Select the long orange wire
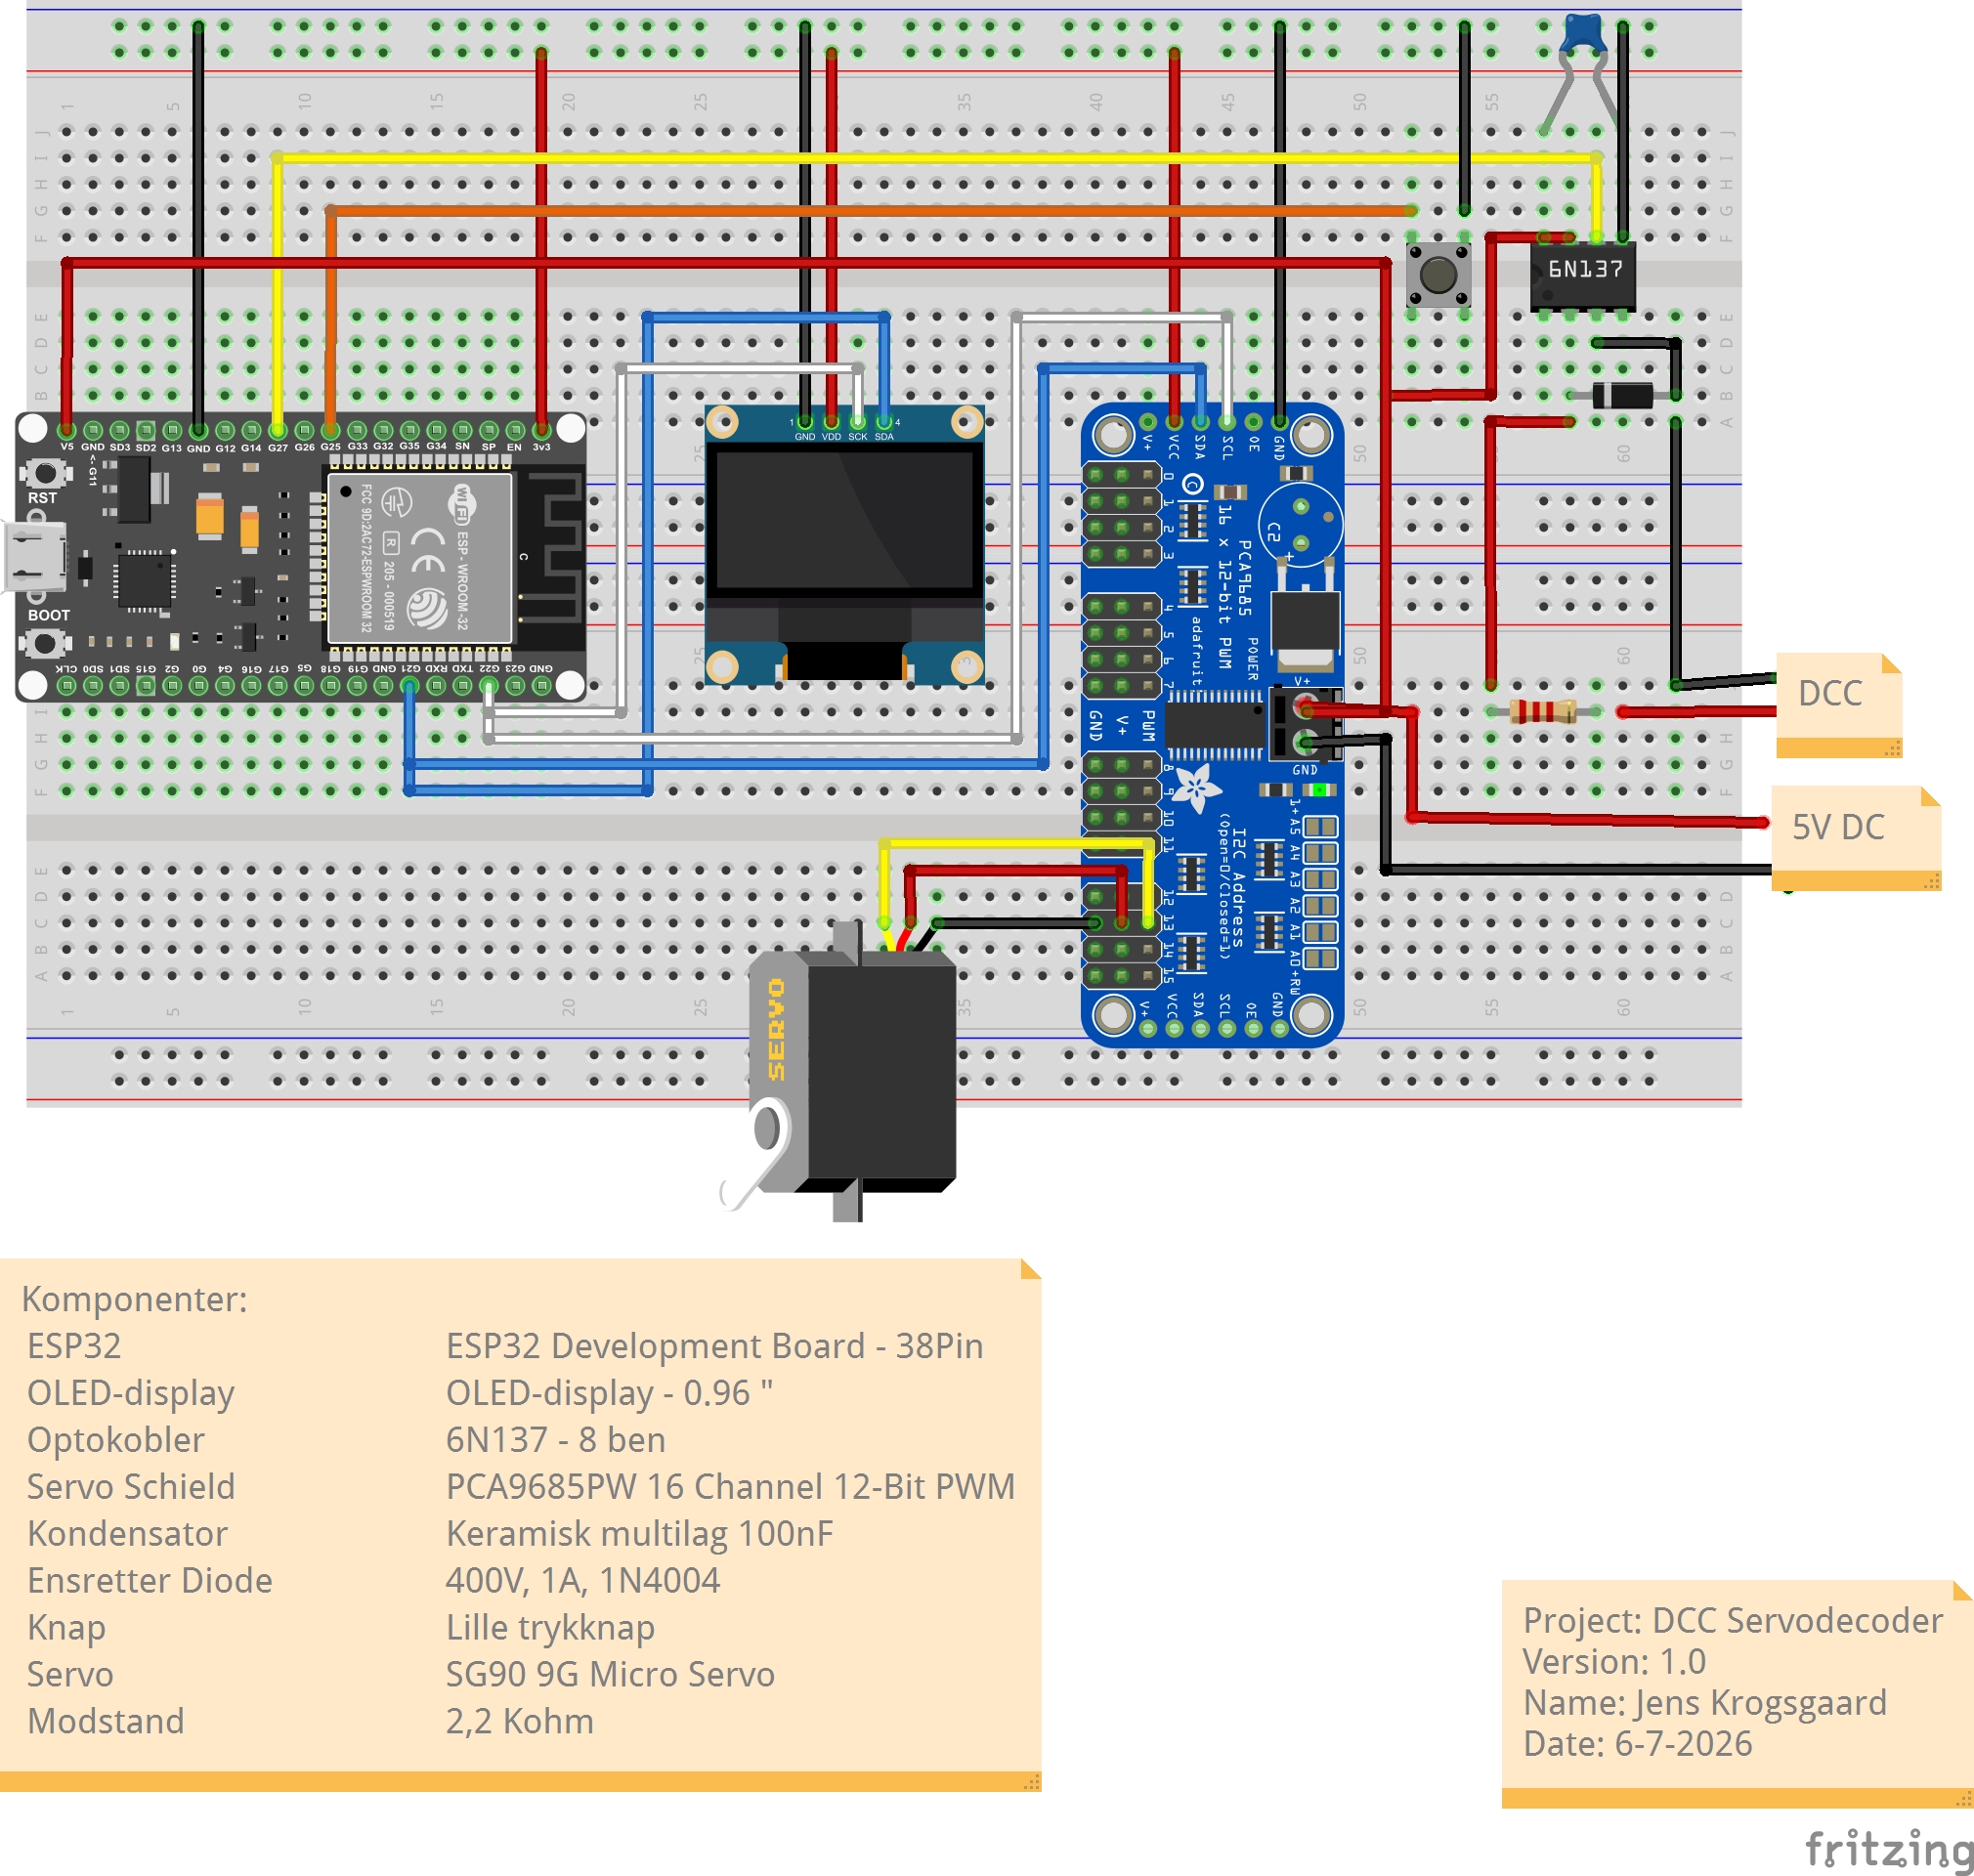 pyautogui.click(x=870, y=211)
